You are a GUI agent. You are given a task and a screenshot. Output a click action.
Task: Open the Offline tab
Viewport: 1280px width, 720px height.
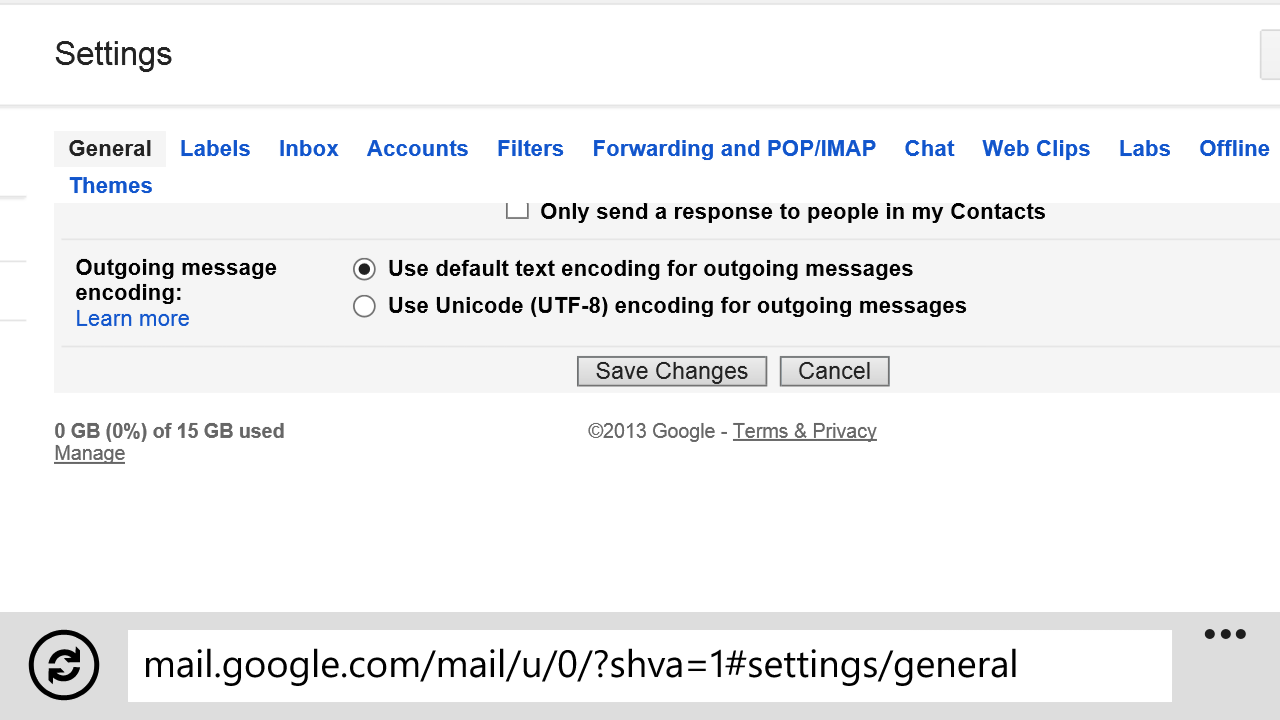[1234, 149]
